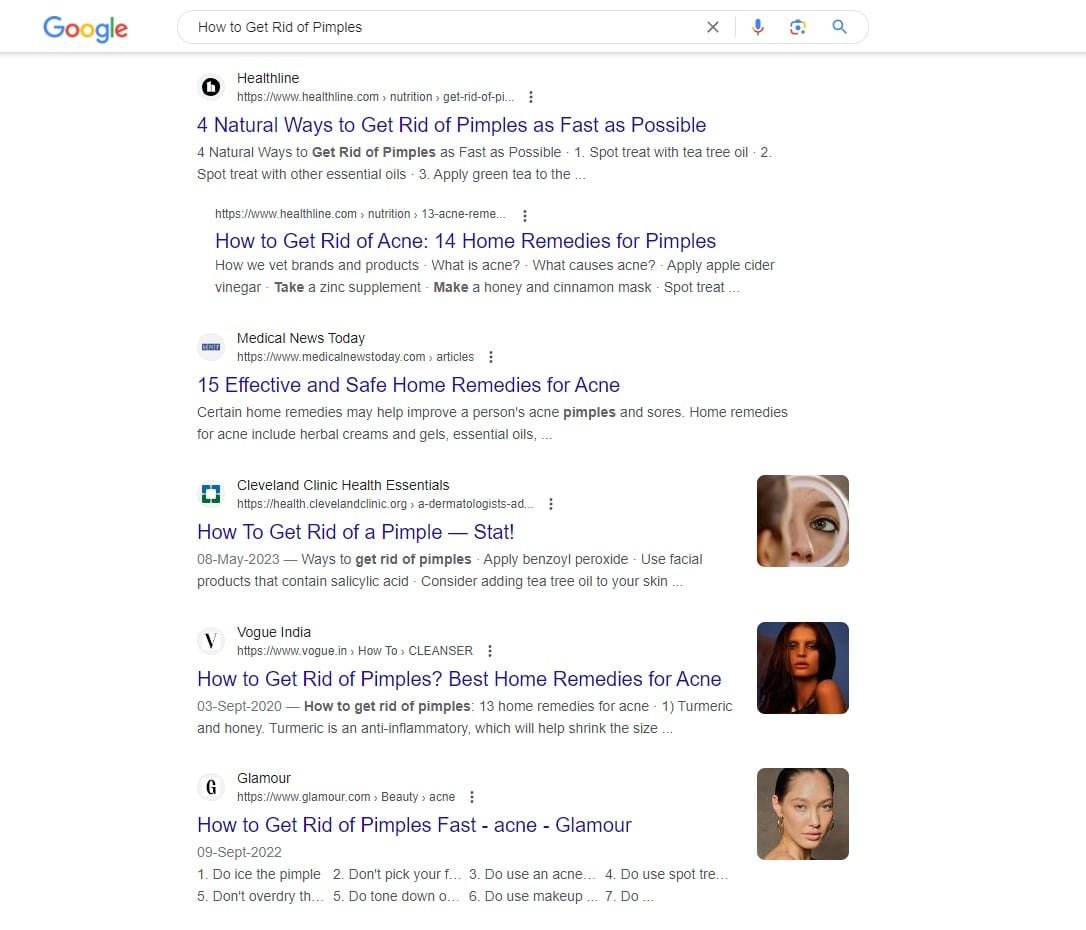Click the Healthline site favicon
The width and height of the screenshot is (1086, 930).
211,87
